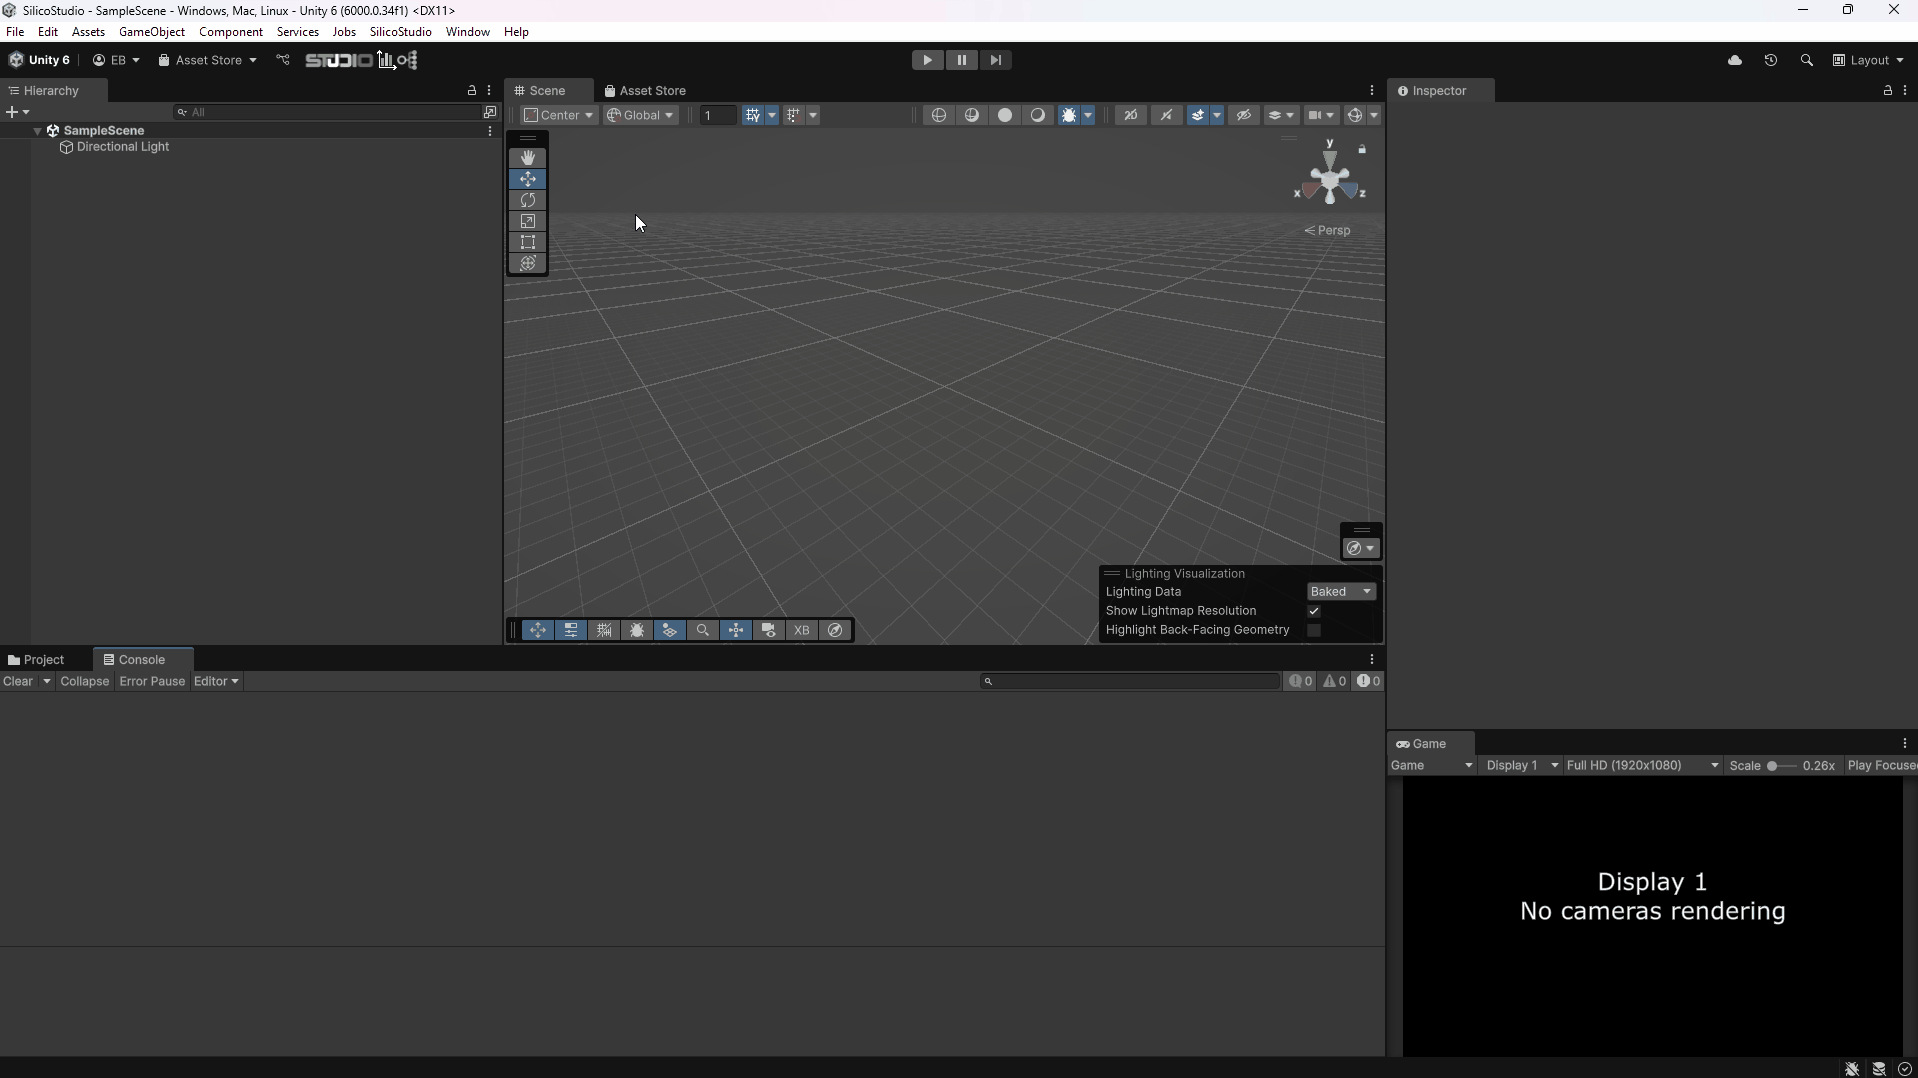The width and height of the screenshot is (1918, 1078).
Task: Click the Hierarchy search field
Action: (328, 112)
